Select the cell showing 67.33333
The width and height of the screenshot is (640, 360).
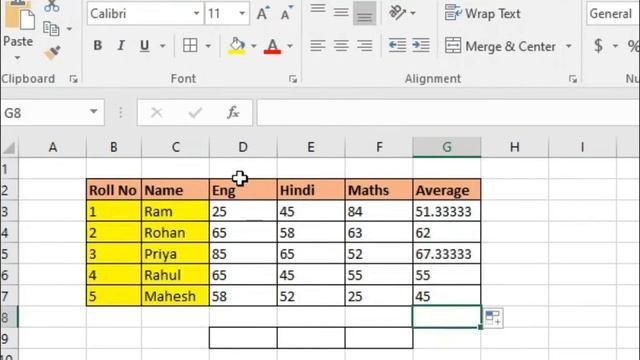(x=447, y=254)
